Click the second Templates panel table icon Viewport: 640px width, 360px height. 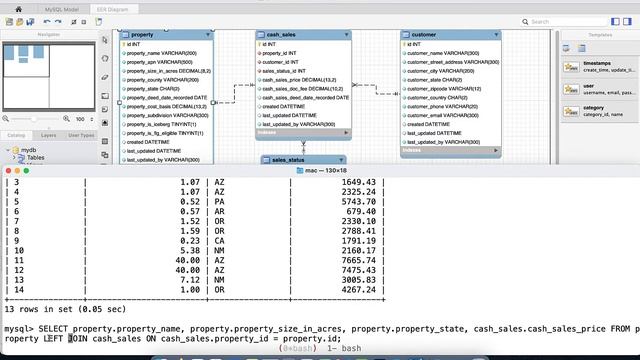(x=582, y=48)
